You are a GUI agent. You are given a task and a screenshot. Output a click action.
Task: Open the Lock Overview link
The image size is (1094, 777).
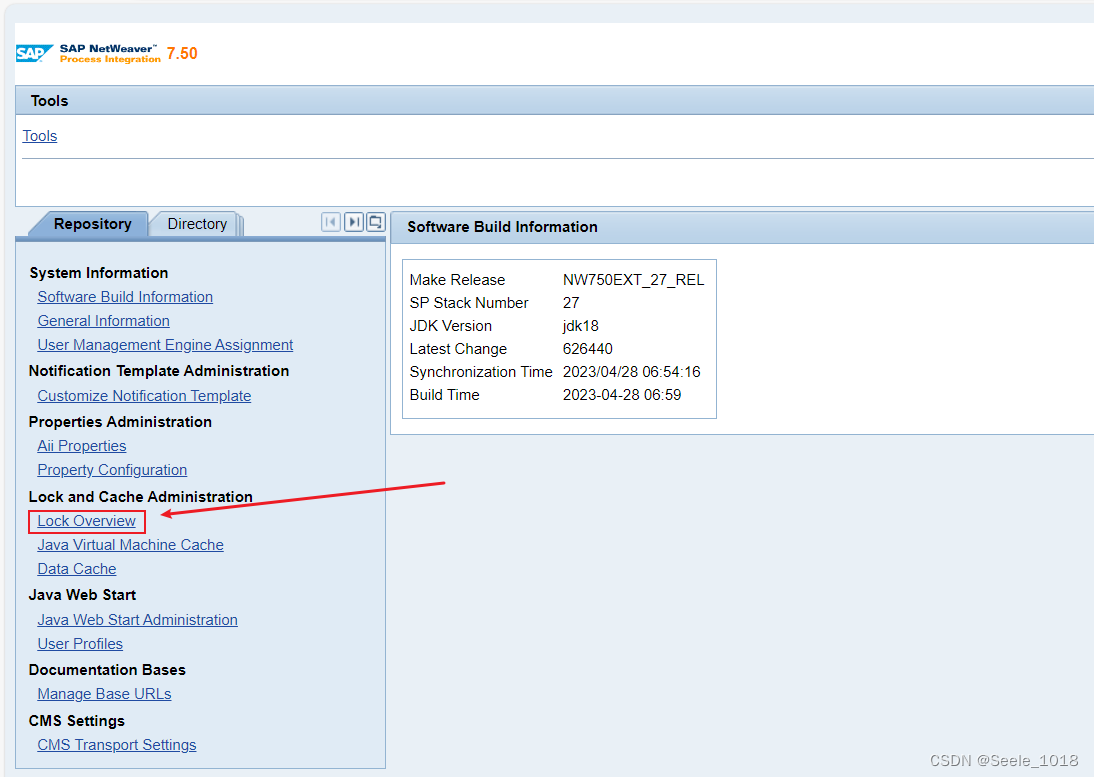point(87,521)
